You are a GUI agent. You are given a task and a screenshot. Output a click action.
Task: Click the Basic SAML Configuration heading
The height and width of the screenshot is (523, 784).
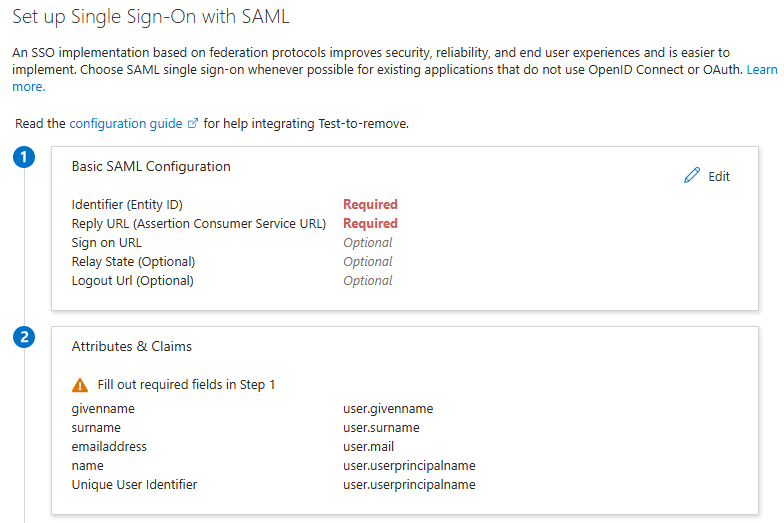(151, 167)
